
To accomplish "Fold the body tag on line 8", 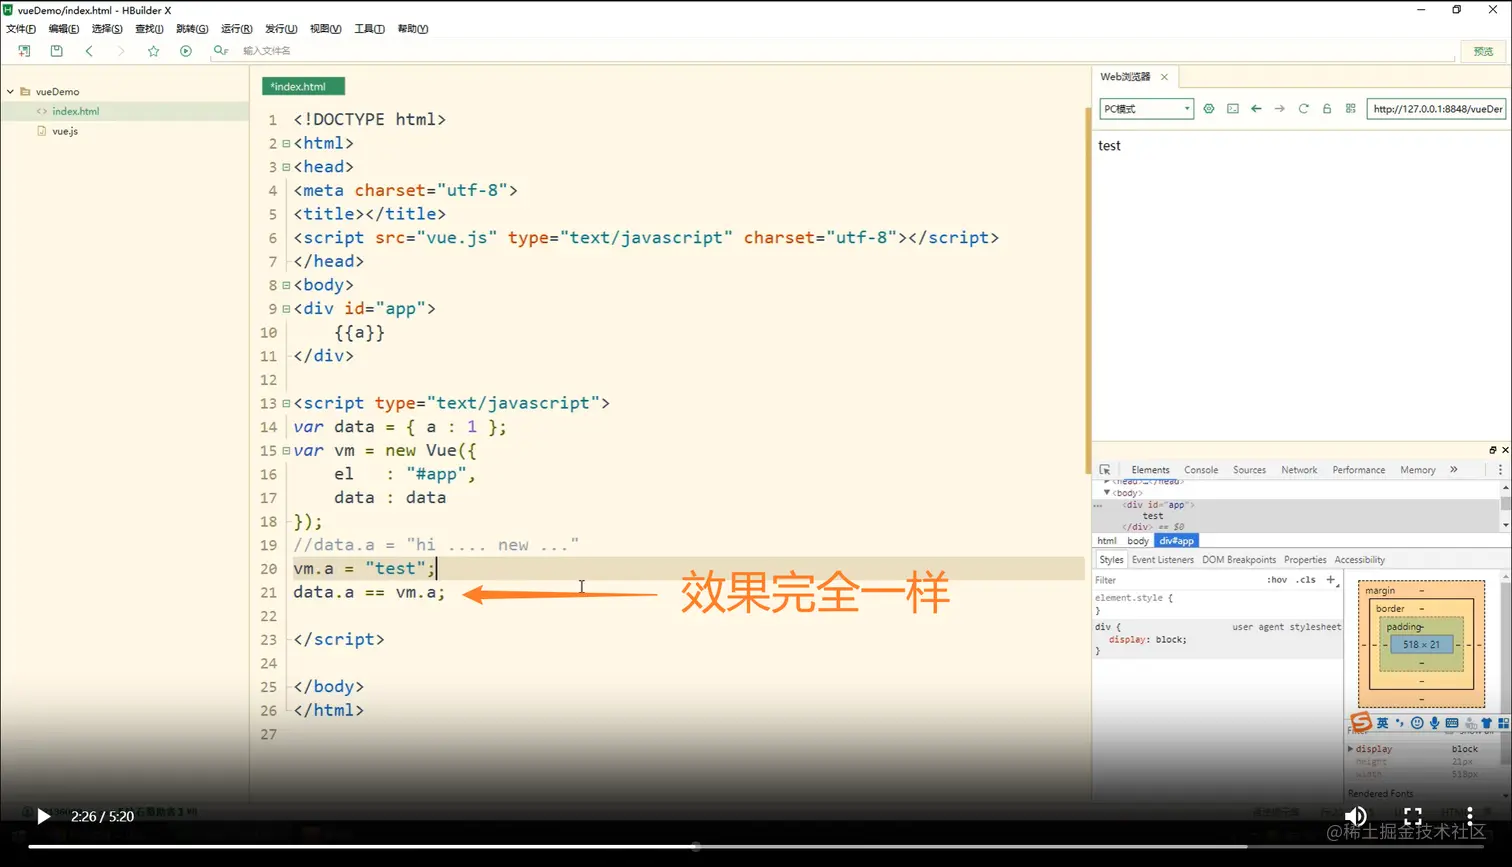I will pos(286,285).
